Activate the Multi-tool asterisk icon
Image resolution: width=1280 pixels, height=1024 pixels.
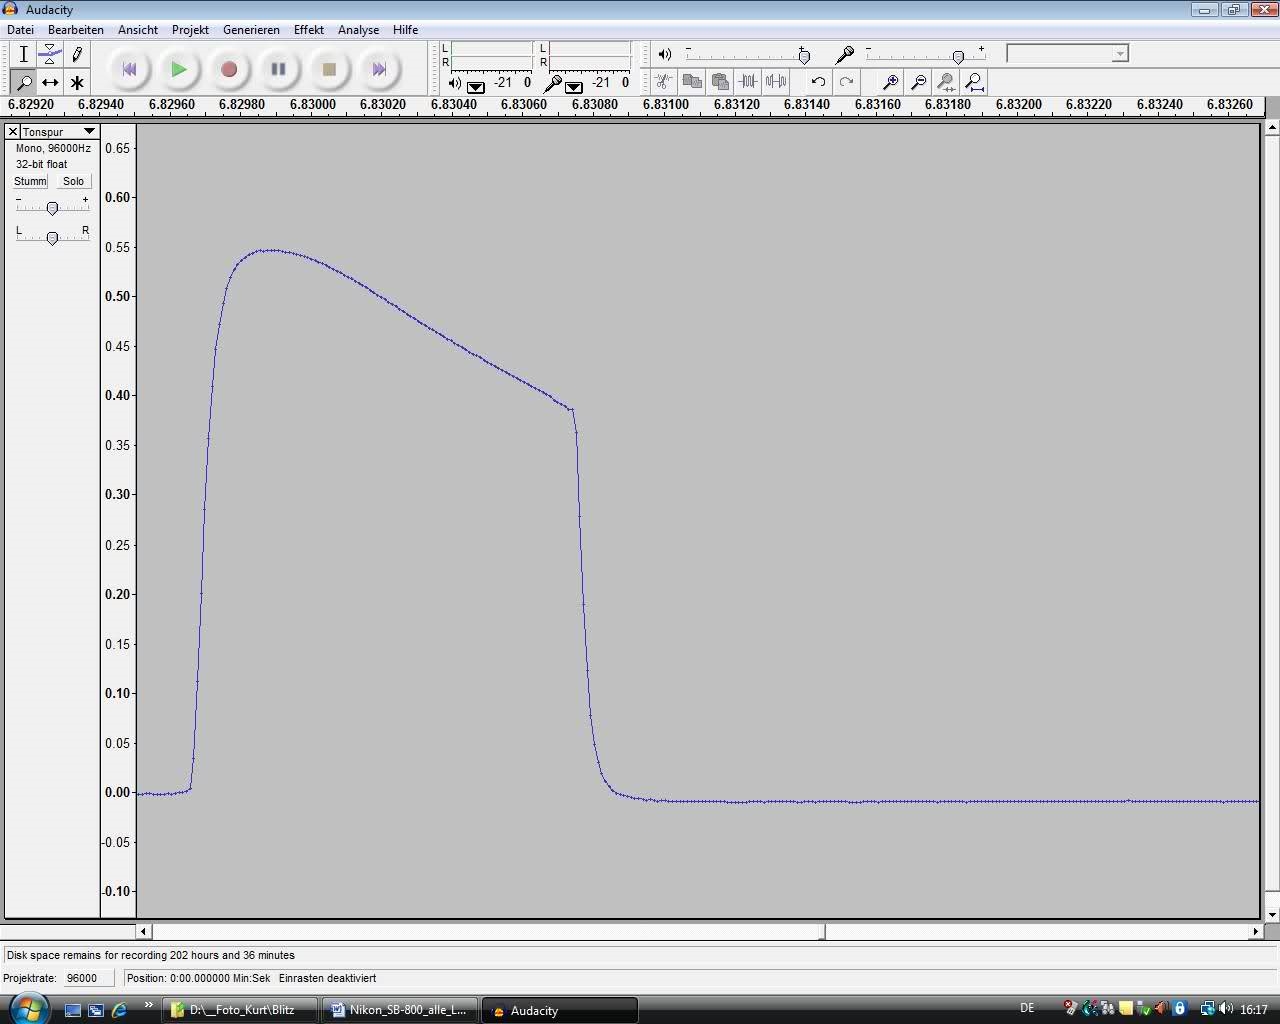pos(77,83)
